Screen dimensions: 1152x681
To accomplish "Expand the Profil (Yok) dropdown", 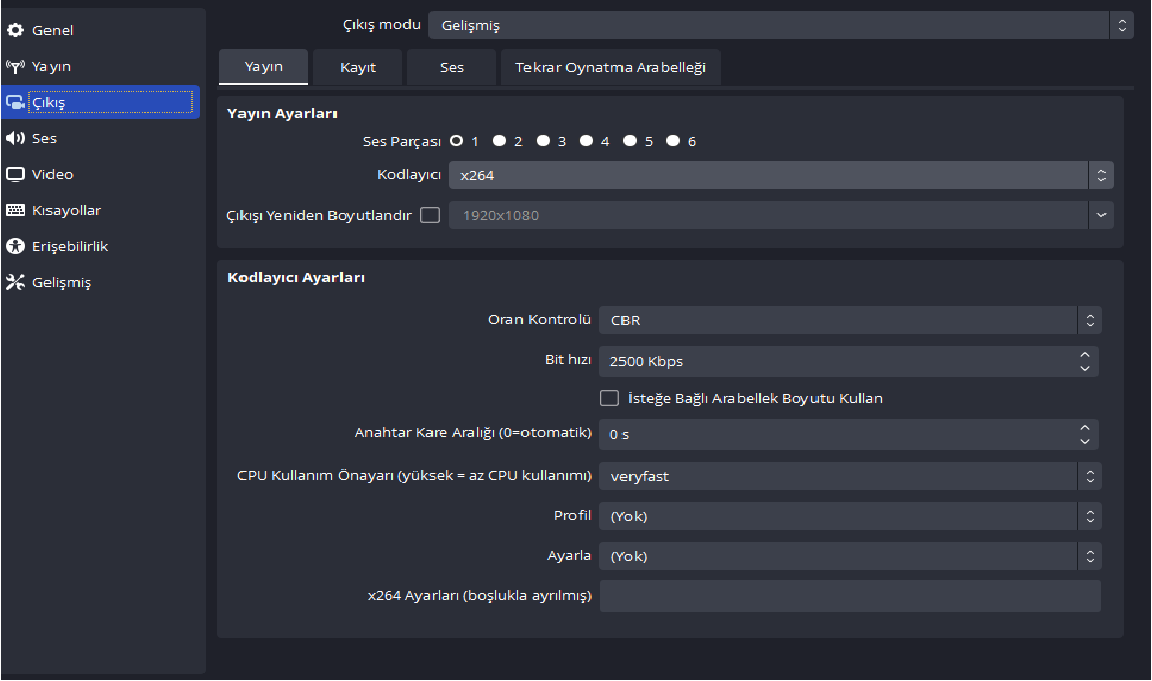I will click(850, 516).
